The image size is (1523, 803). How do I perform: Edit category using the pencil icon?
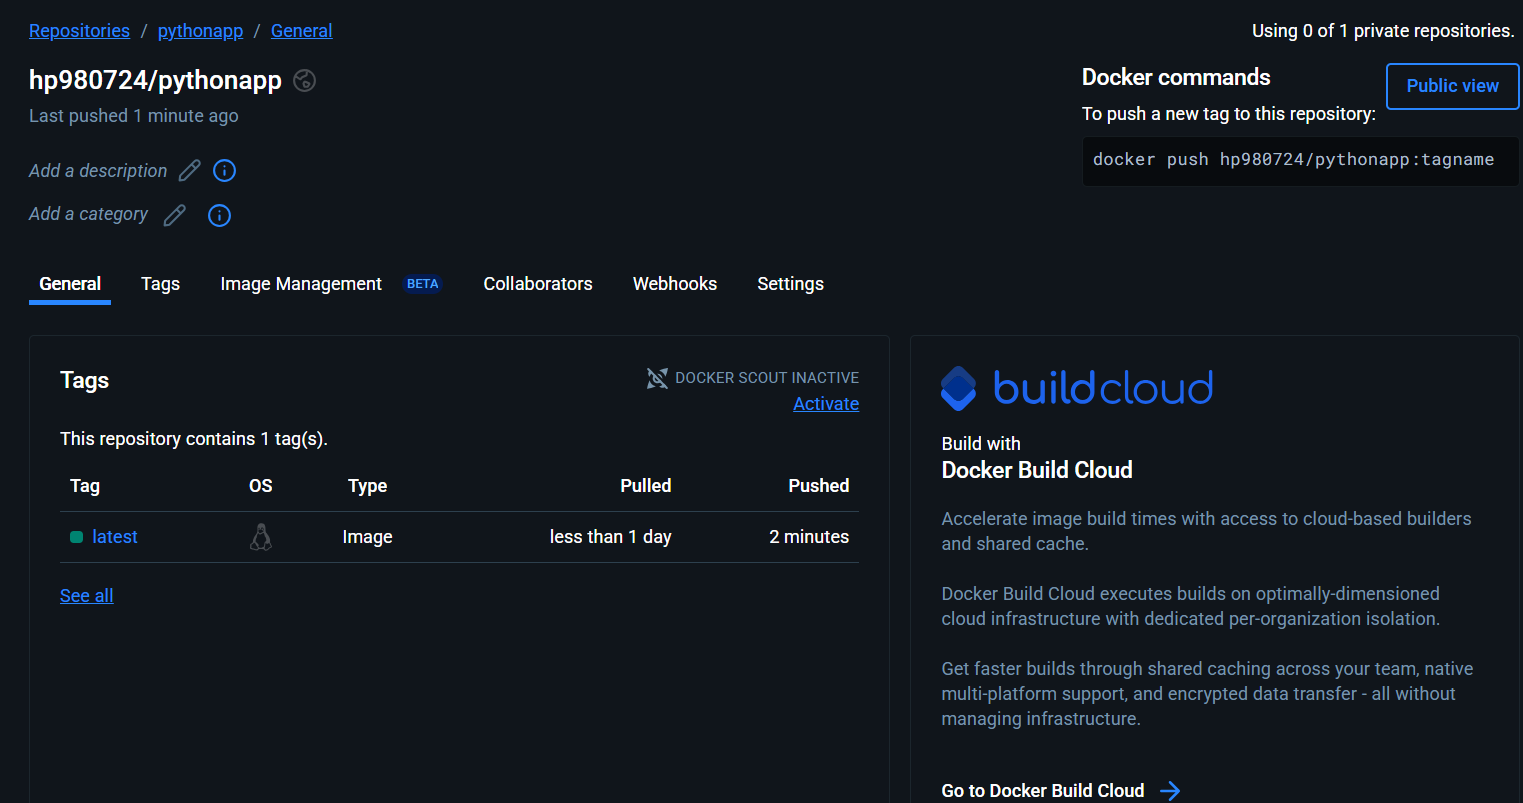(x=174, y=215)
